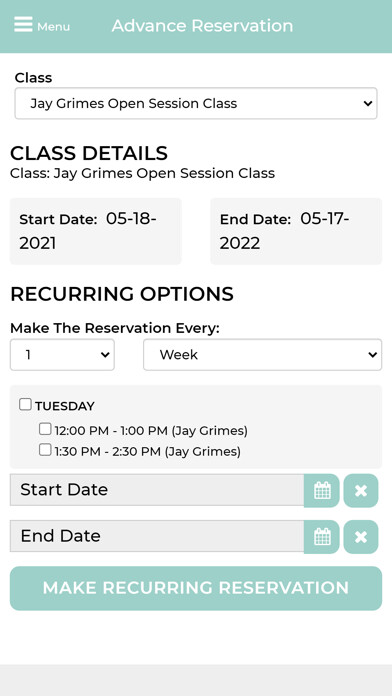Screen dimensions: 392x696
Task: Open calendar picker for Start Date
Action: [322, 490]
